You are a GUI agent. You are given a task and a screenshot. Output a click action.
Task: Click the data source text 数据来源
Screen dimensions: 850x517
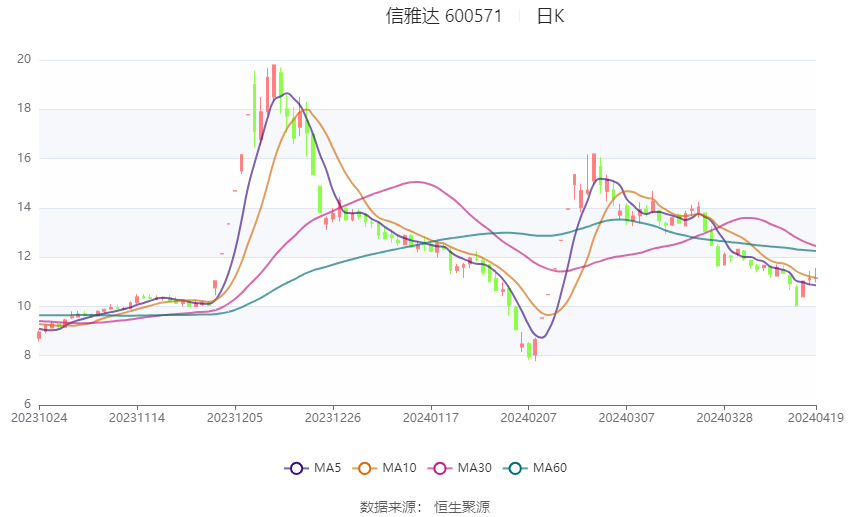tap(388, 507)
